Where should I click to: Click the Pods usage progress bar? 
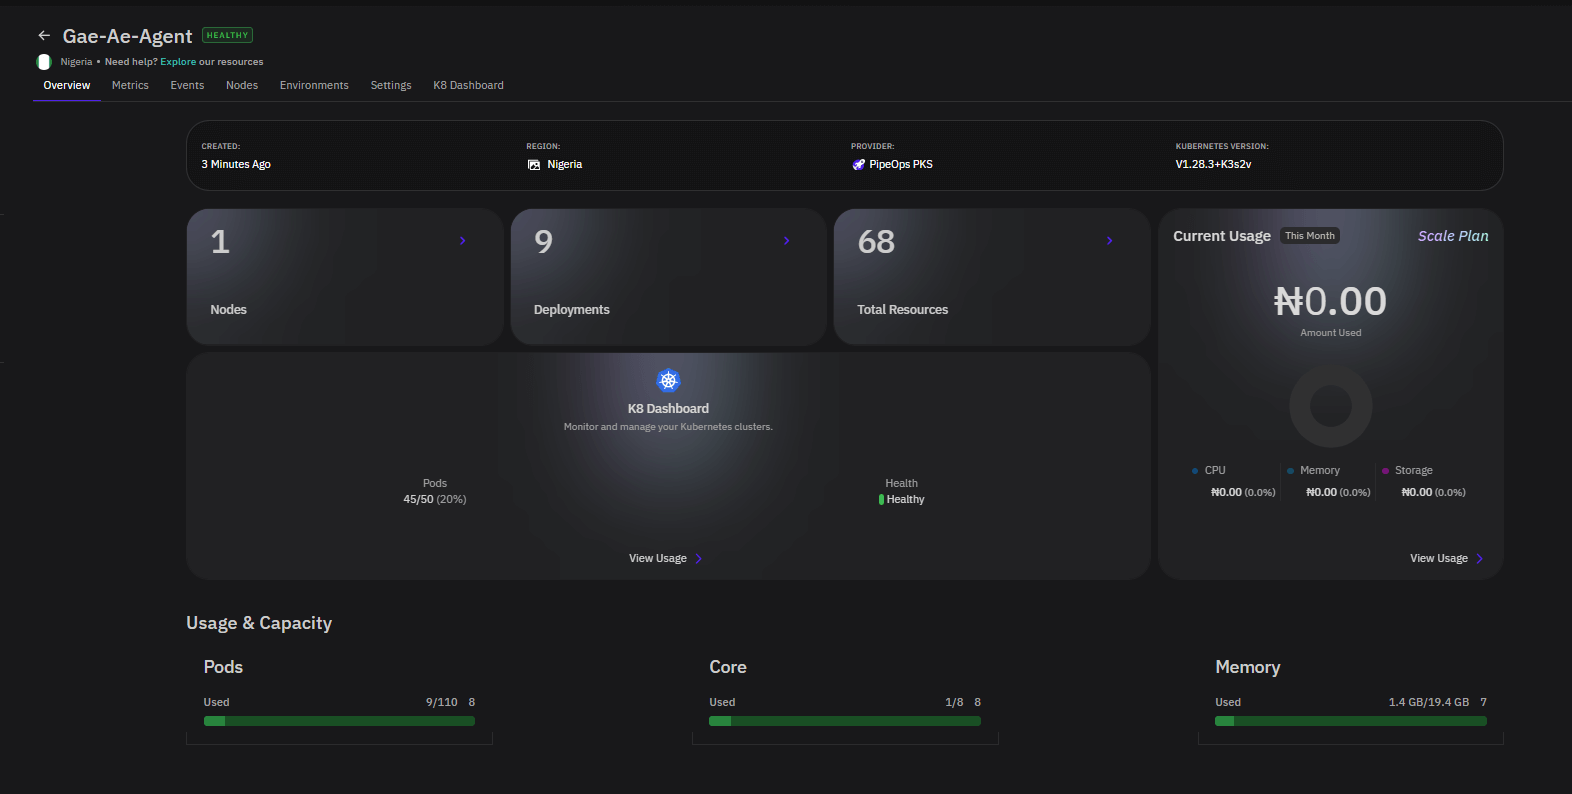pos(339,721)
